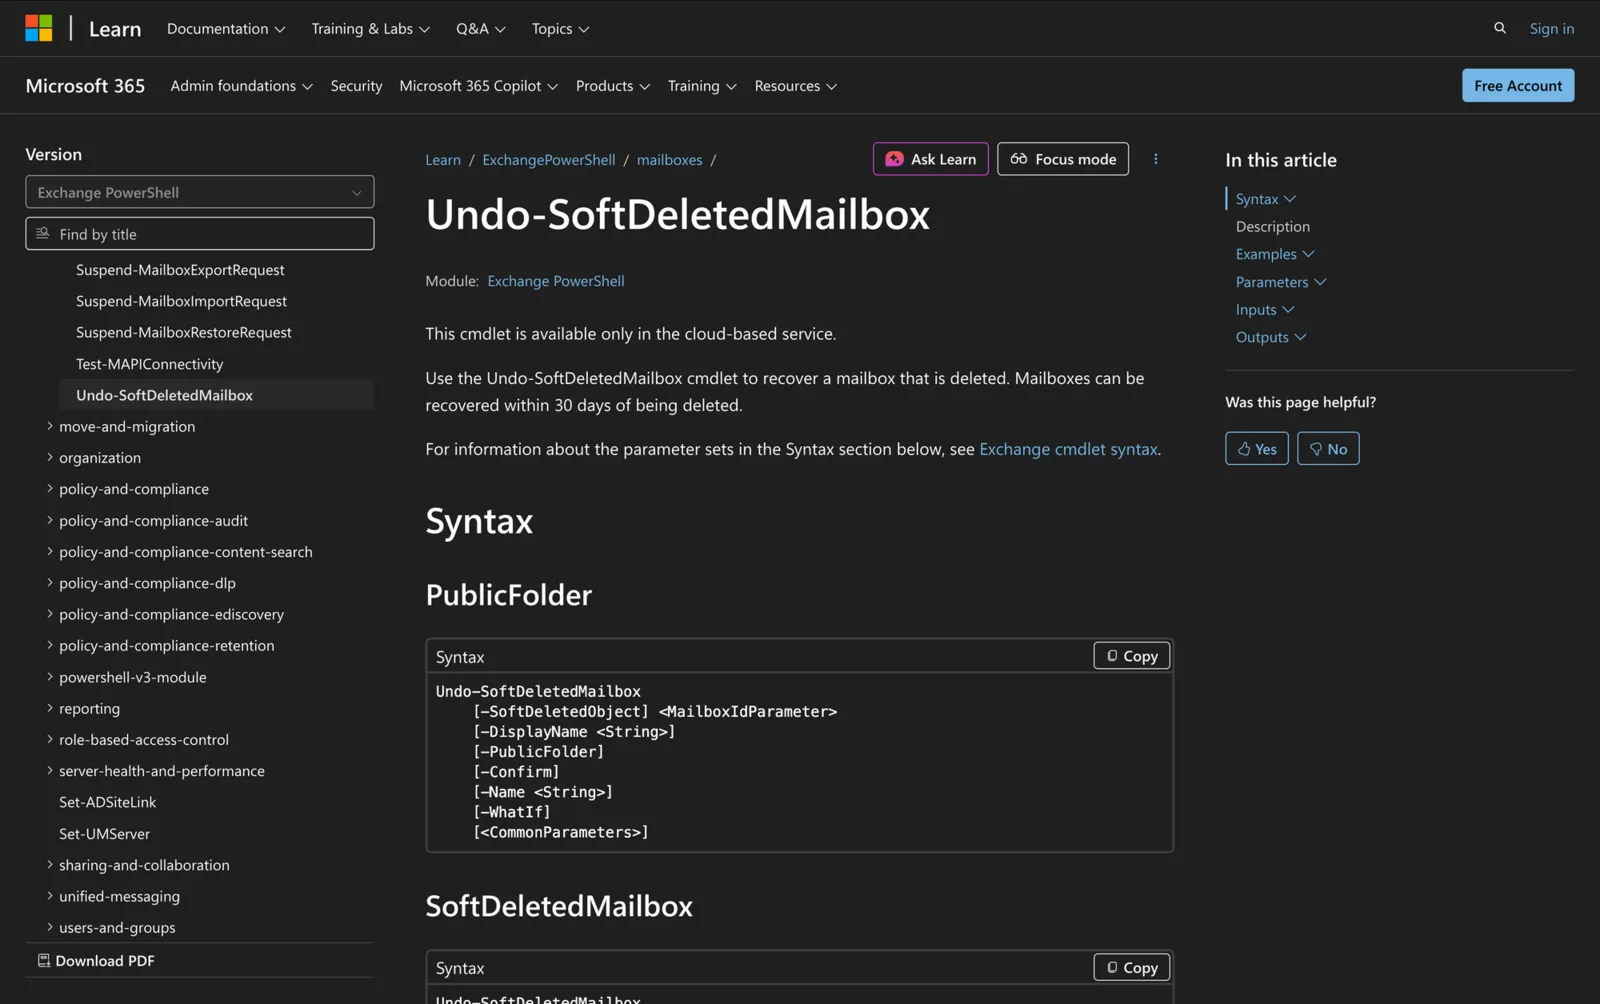Open the Documentation menu

[226, 28]
